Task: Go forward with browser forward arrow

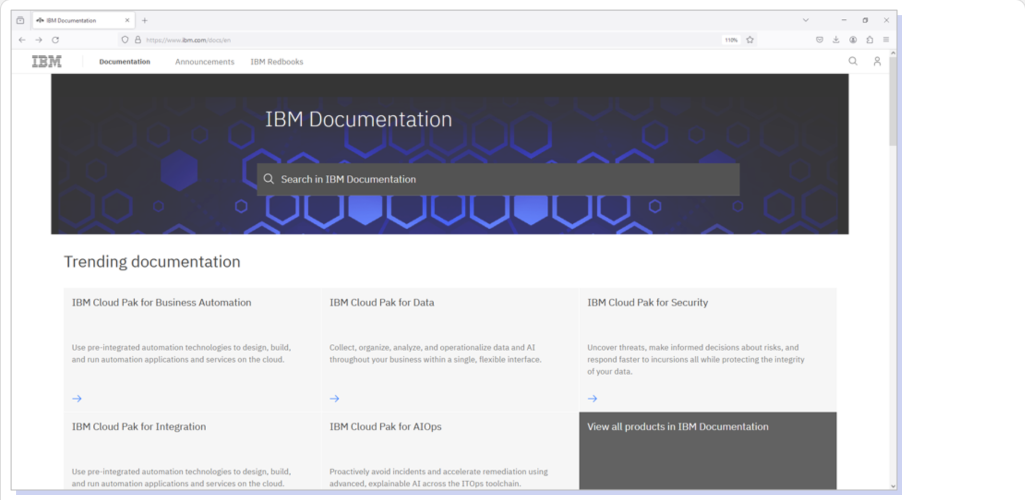Action: [39, 40]
